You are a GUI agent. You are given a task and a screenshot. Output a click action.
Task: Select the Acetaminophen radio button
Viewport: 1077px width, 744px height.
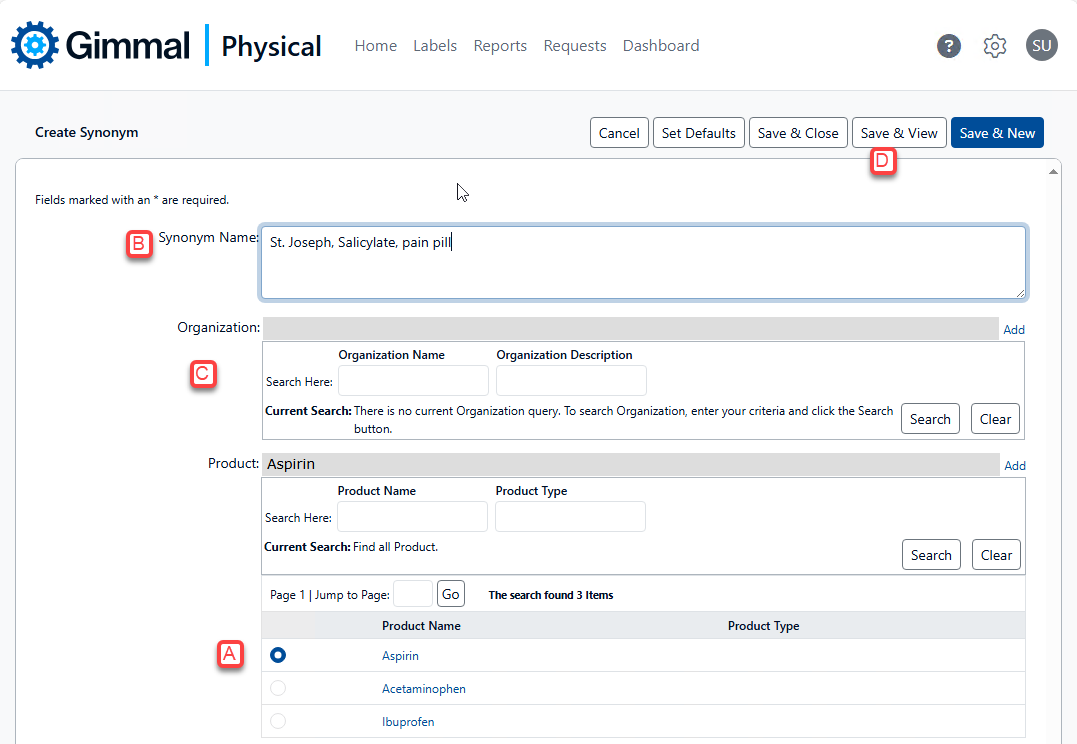click(278, 688)
